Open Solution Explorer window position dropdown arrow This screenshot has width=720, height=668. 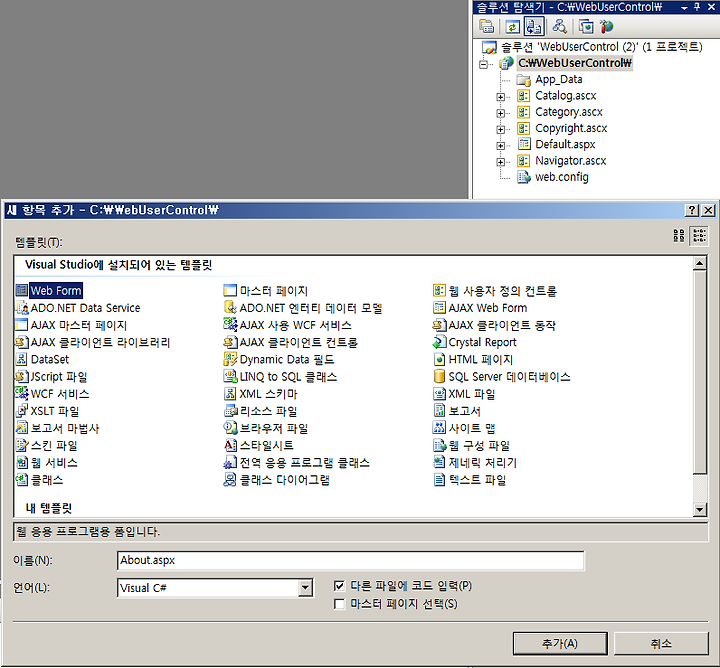[684, 8]
